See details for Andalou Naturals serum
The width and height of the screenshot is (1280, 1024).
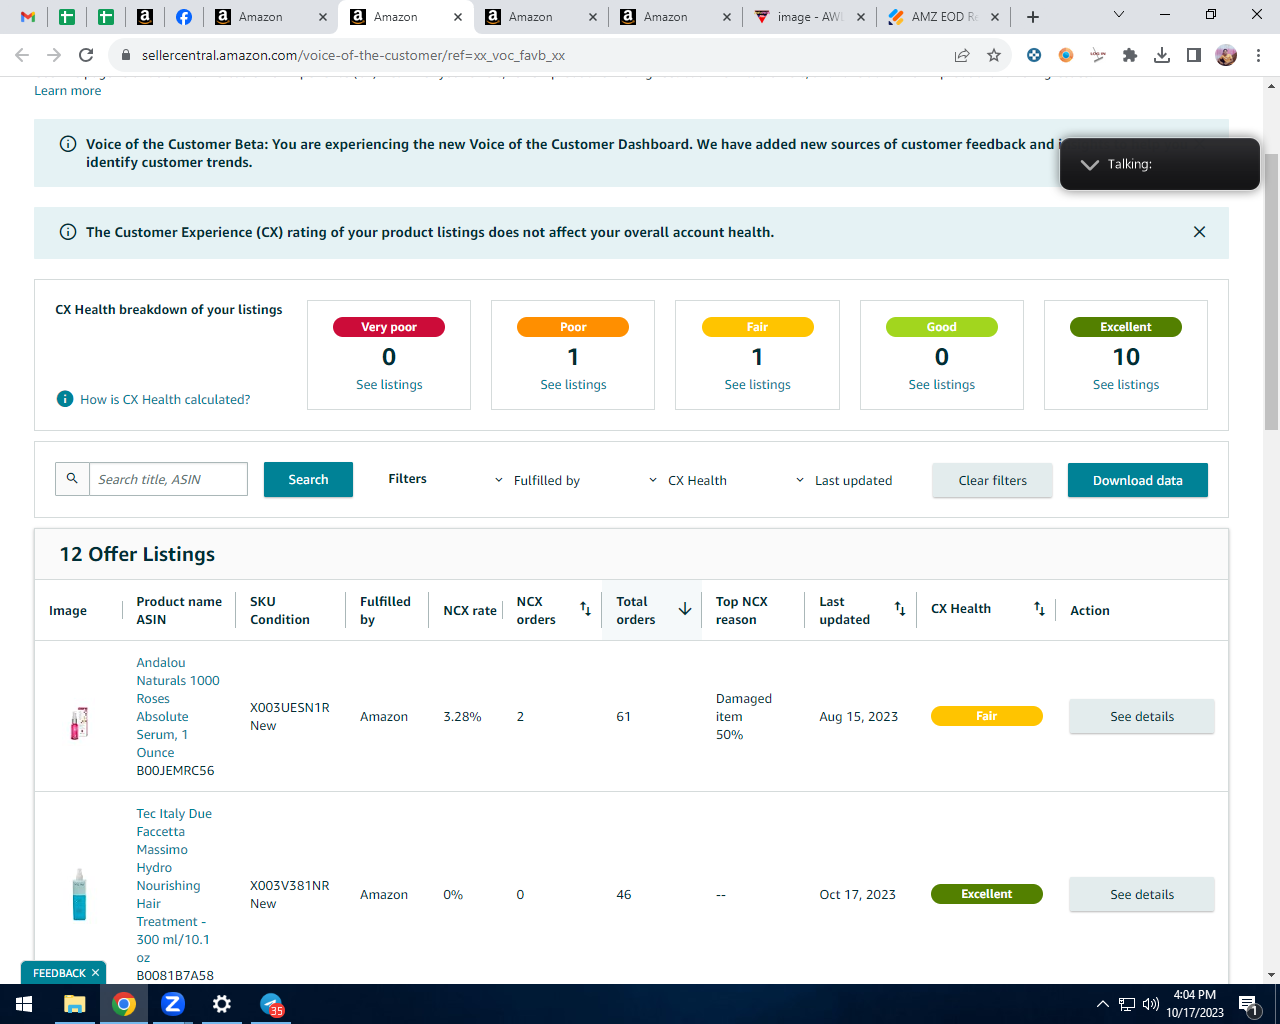[x=1142, y=716]
